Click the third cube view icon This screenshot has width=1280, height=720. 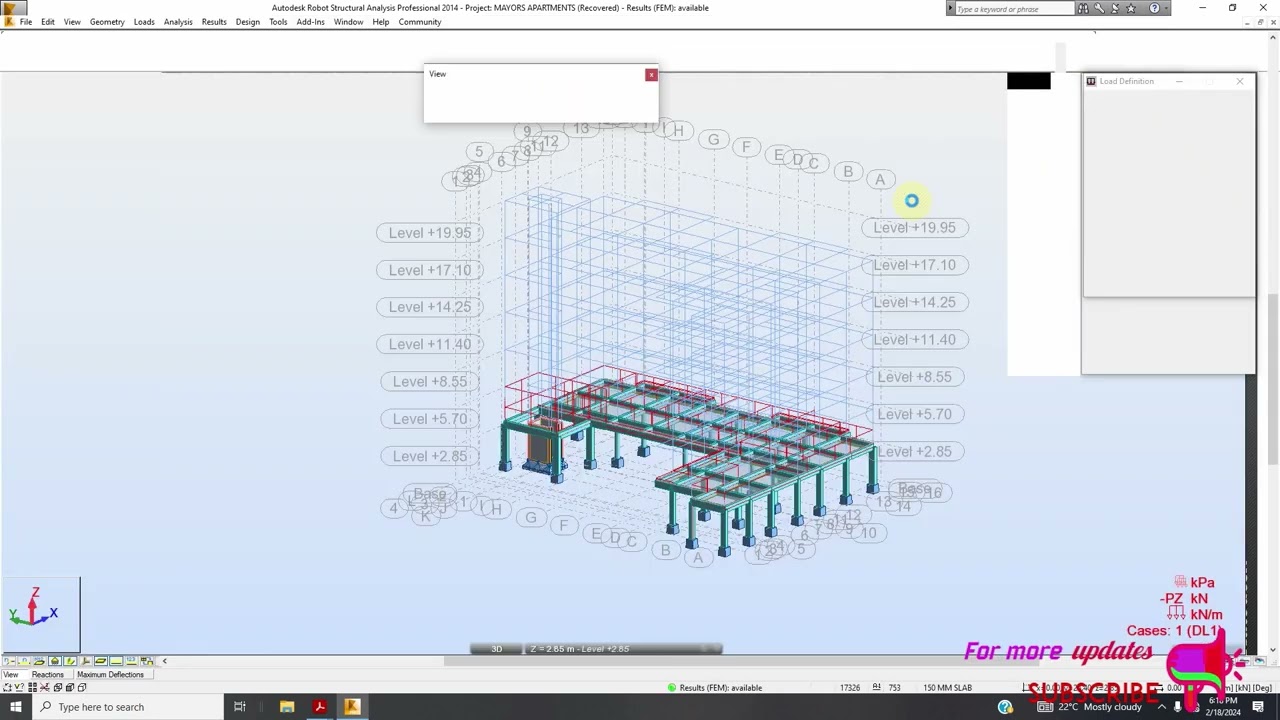point(82,688)
